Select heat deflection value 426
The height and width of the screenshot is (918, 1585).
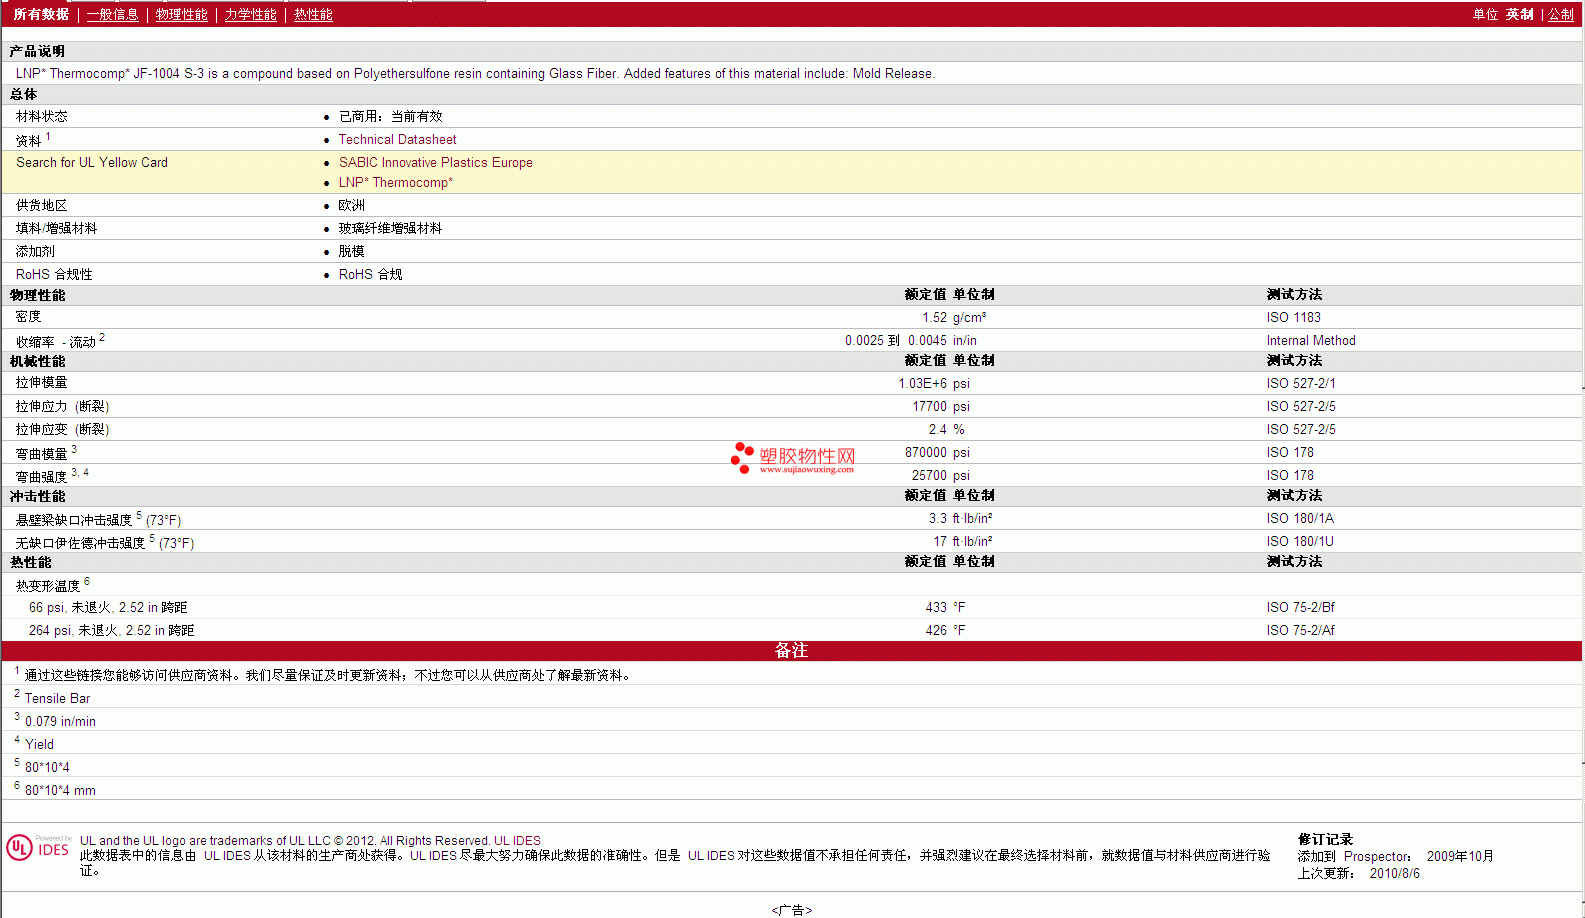click(936, 630)
